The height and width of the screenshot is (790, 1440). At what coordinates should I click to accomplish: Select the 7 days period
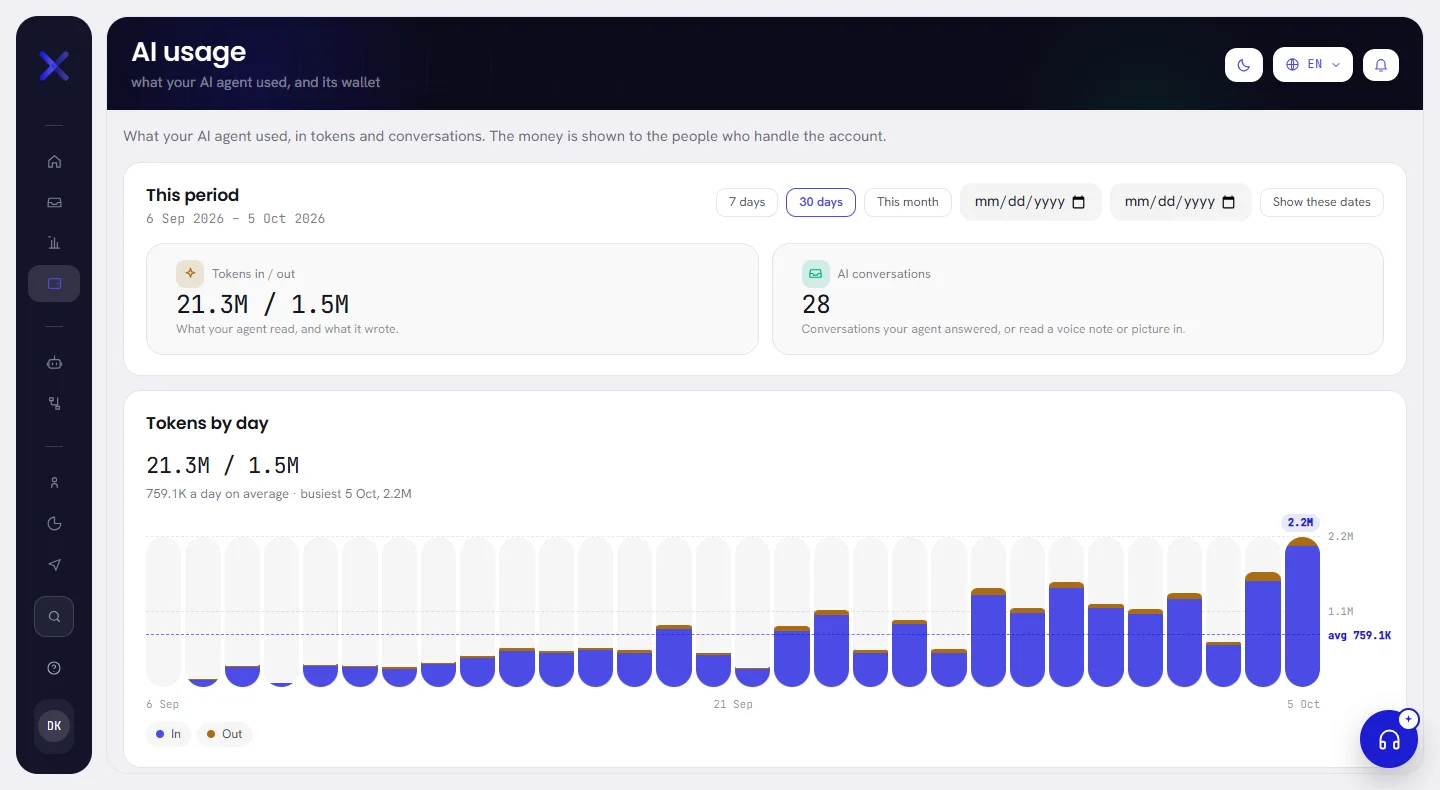747,202
